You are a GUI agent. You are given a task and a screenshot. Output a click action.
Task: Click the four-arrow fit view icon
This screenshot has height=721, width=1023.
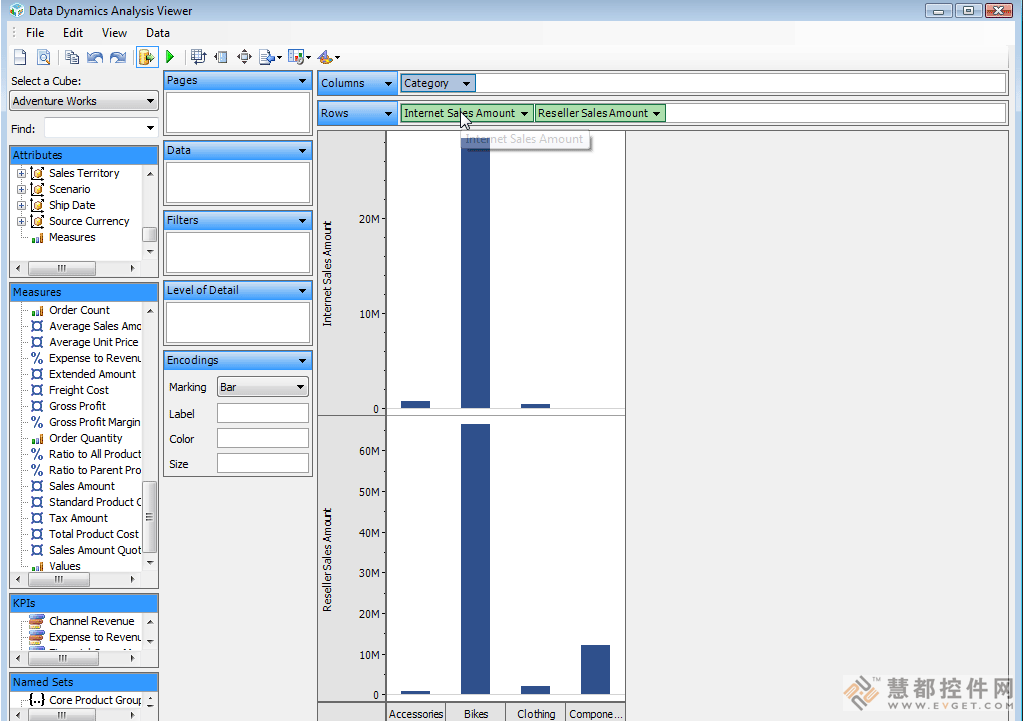tap(244, 57)
